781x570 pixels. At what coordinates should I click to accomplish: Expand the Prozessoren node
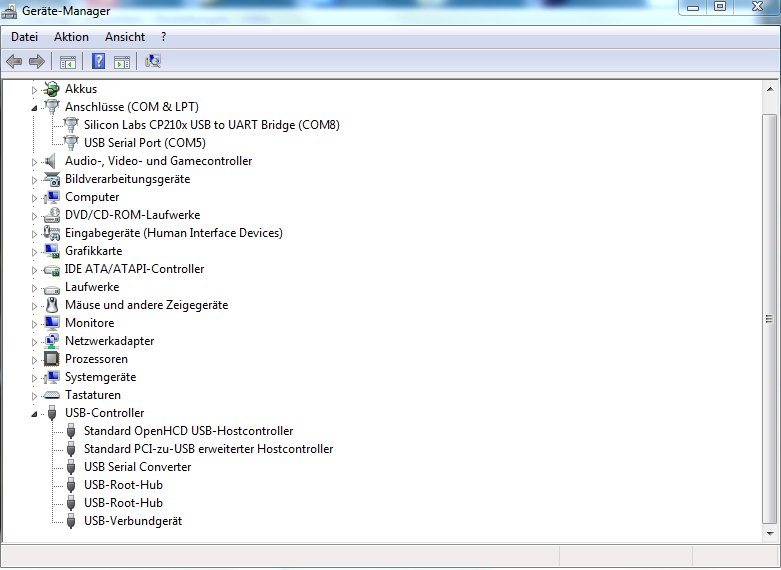pos(34,360)
